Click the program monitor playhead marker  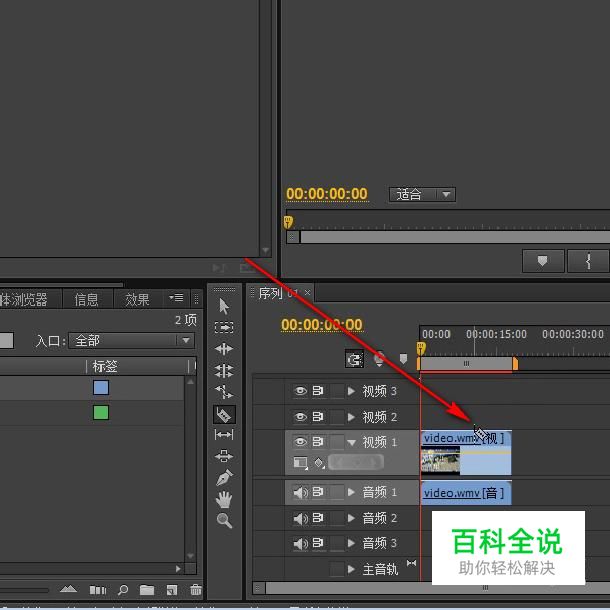point(288,222)
